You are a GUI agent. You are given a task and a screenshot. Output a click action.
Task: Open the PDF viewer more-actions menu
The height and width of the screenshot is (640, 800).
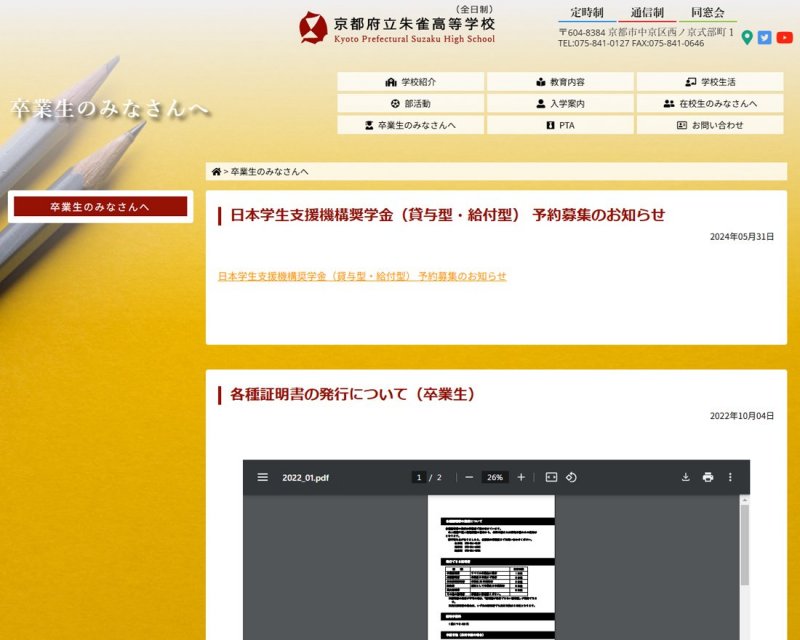tap(730, 477)
